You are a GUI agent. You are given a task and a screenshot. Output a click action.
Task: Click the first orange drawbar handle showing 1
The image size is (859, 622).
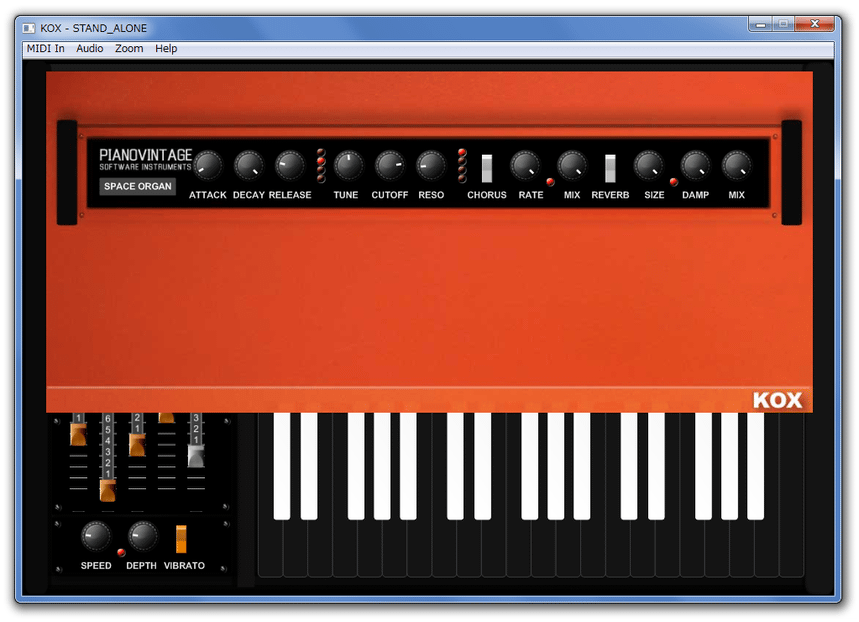click(78, 434)
